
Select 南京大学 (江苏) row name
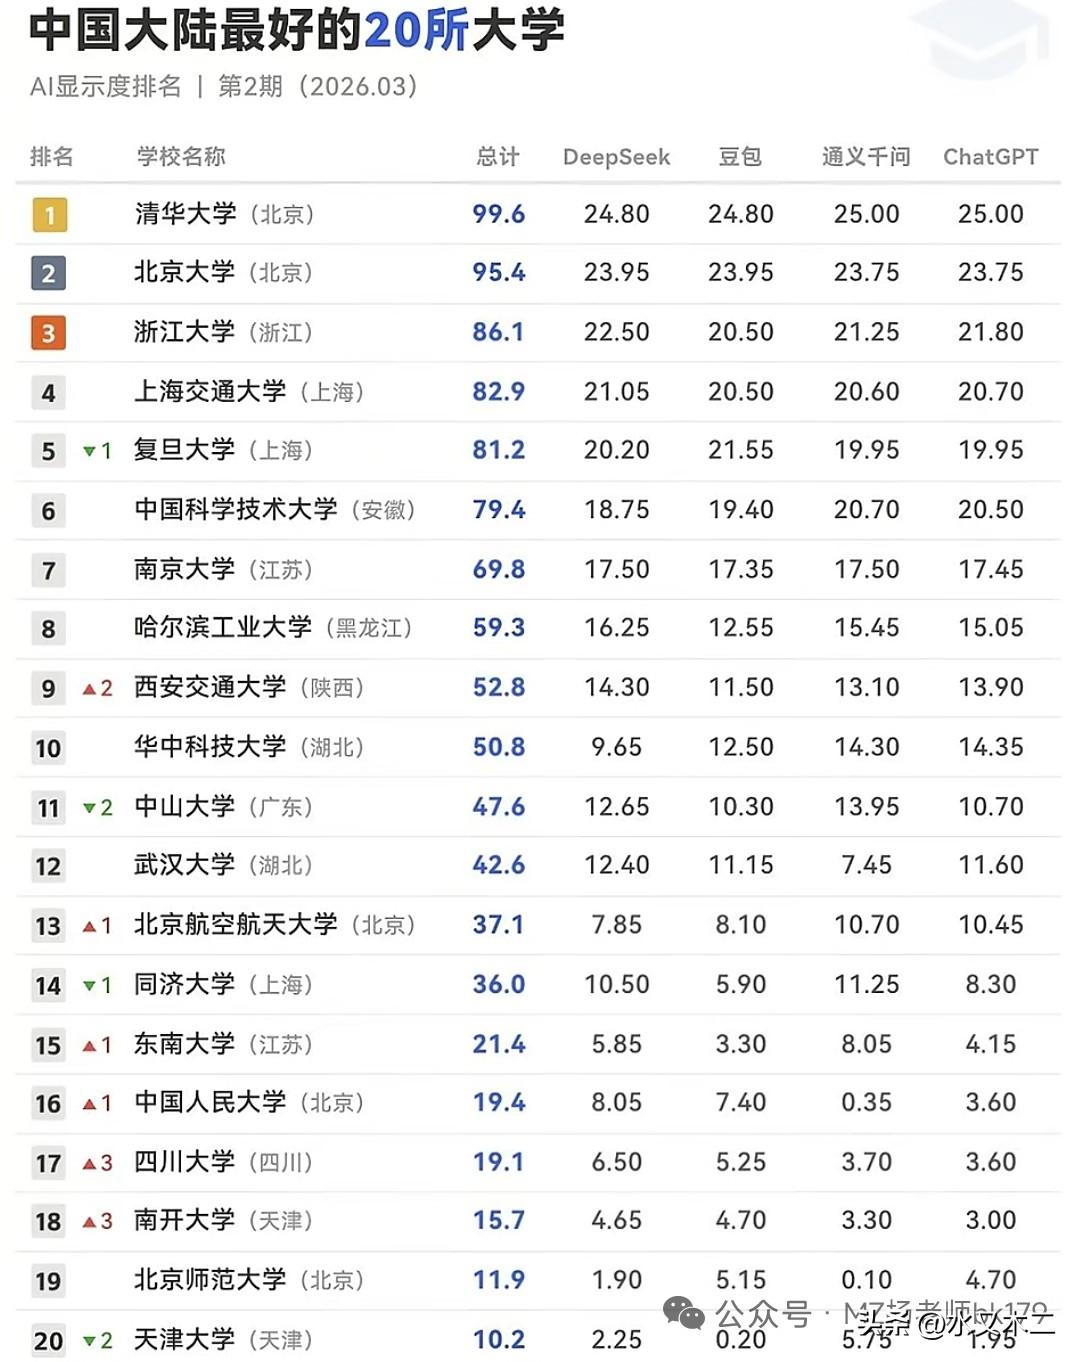coord(224,569)
